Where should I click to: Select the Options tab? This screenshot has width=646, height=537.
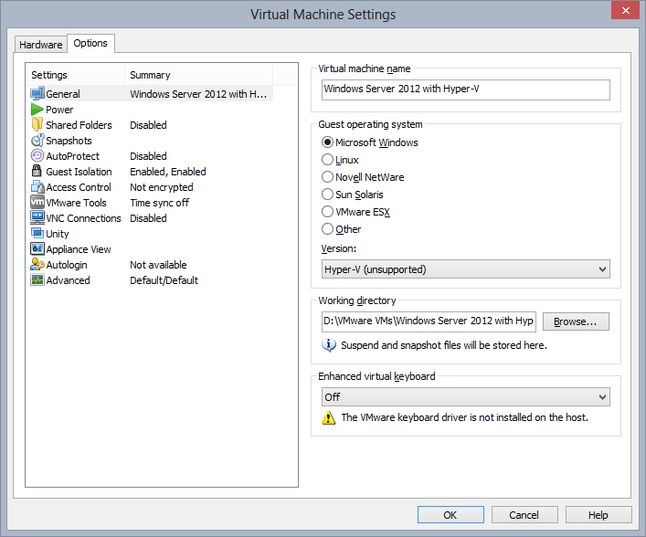(91, 43)
